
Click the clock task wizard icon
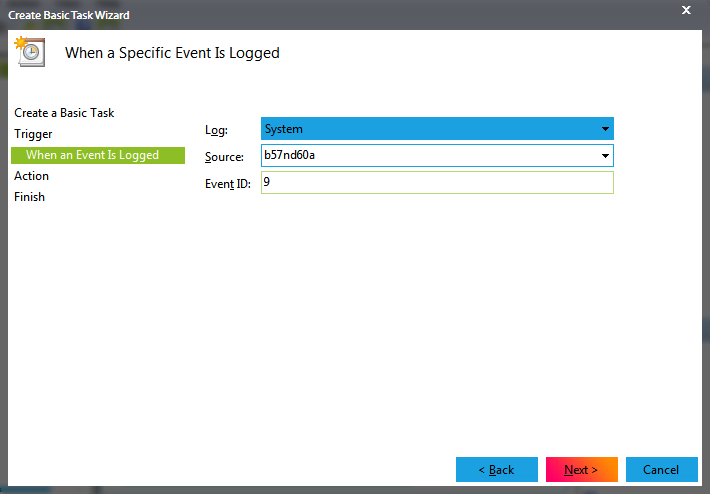point(29,51)
